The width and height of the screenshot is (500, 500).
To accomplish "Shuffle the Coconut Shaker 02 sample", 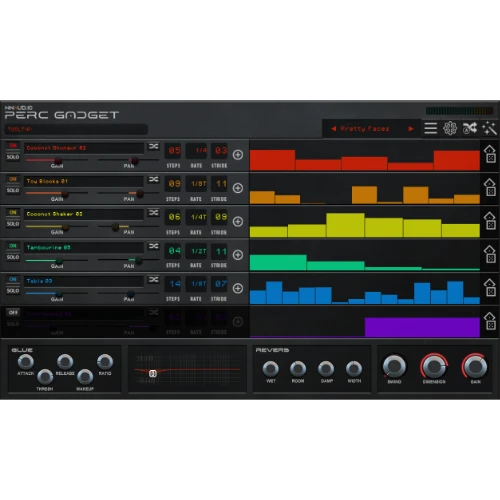I will coord(153,213).
